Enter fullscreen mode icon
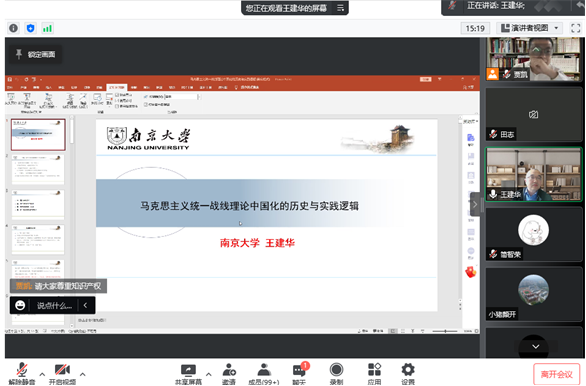Viewport: 586px width, 386px height. [x=576, y=28]
